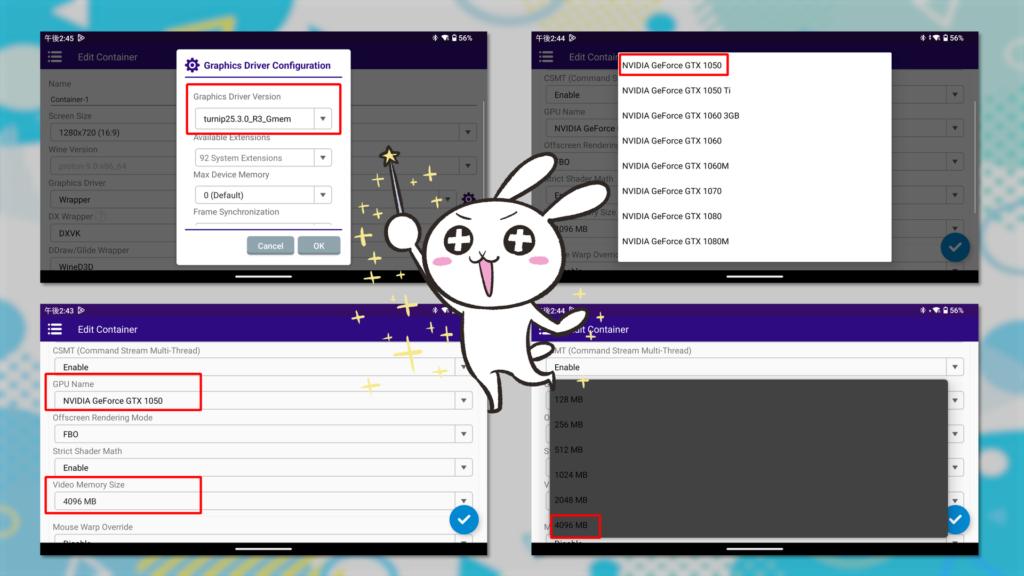Click Frame Synchronization label in driver dialog

tap(236, 212)
